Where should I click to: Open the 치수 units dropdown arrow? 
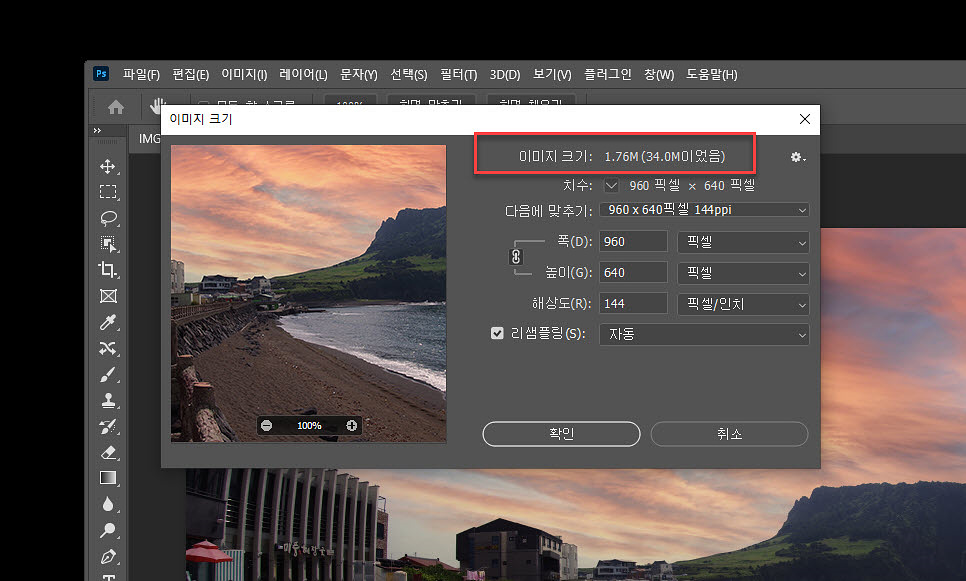611,185
